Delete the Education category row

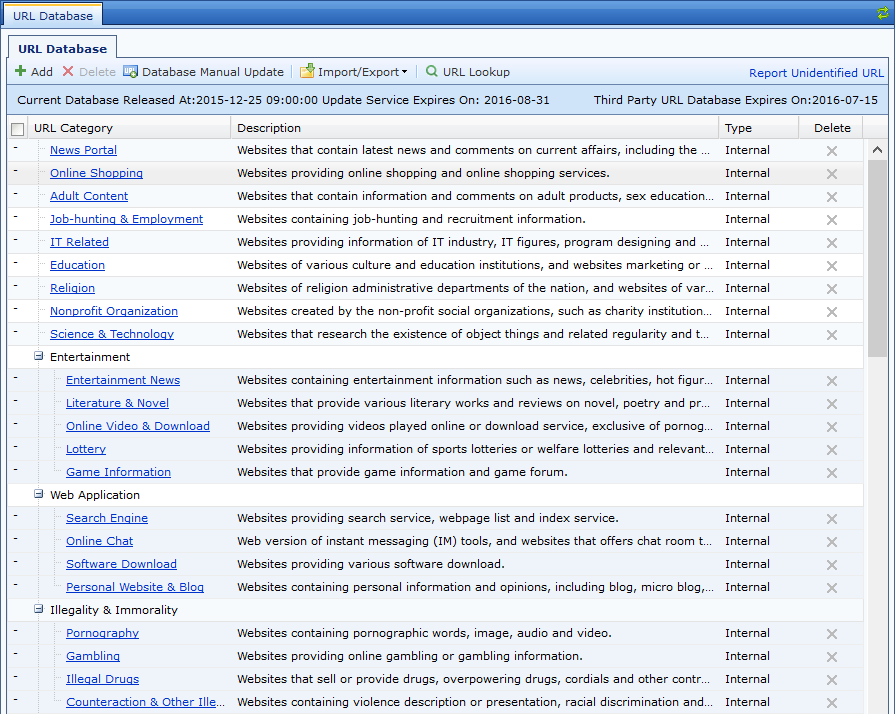click(832, 265)
